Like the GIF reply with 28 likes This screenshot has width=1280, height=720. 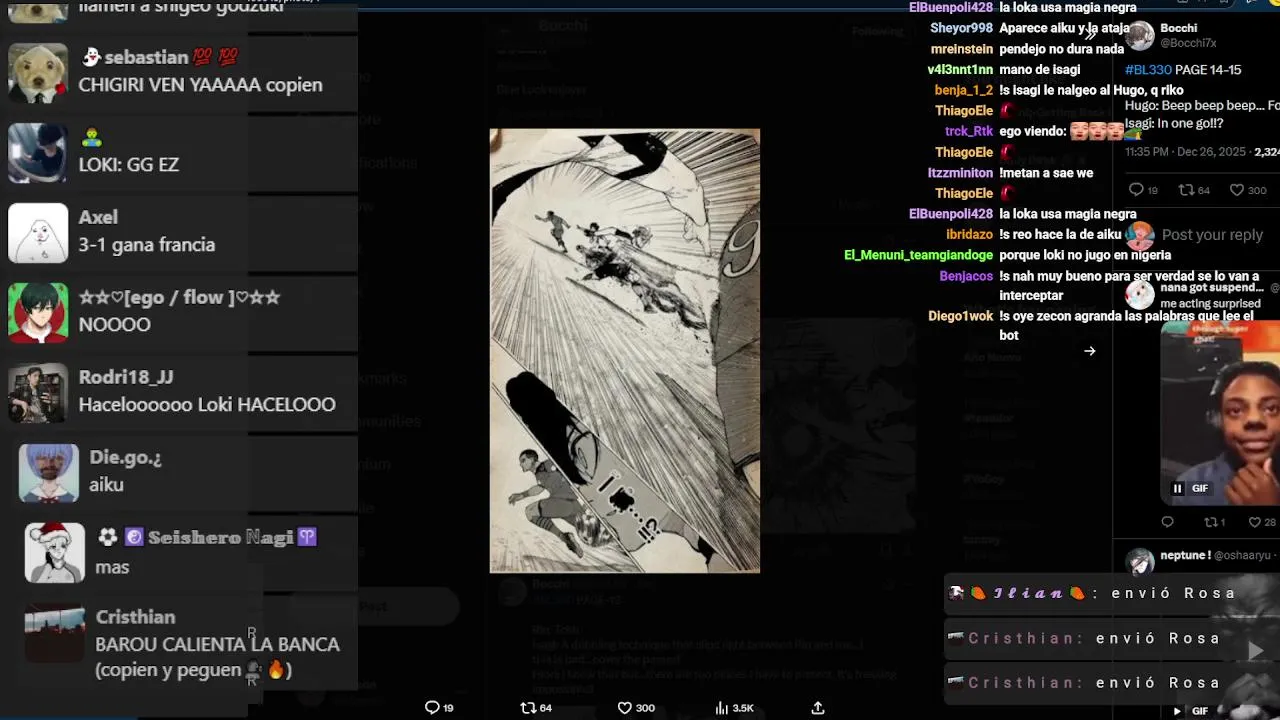click(x=1254, y=522)
